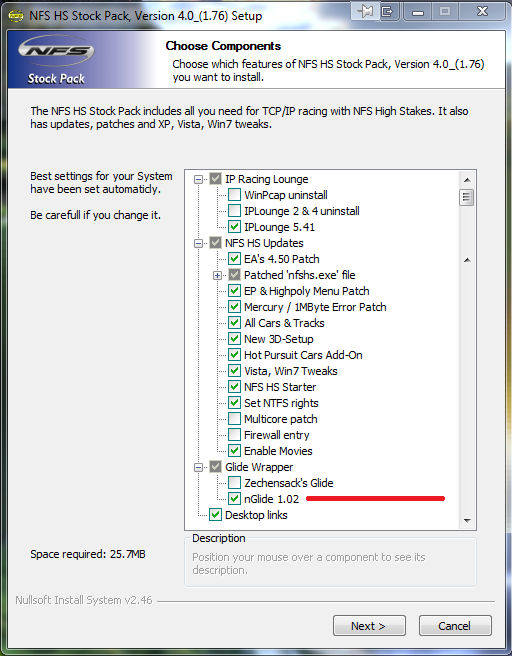Check the Firewall entry option
This screenshot has width=512, height=656.
click(234, 435)
